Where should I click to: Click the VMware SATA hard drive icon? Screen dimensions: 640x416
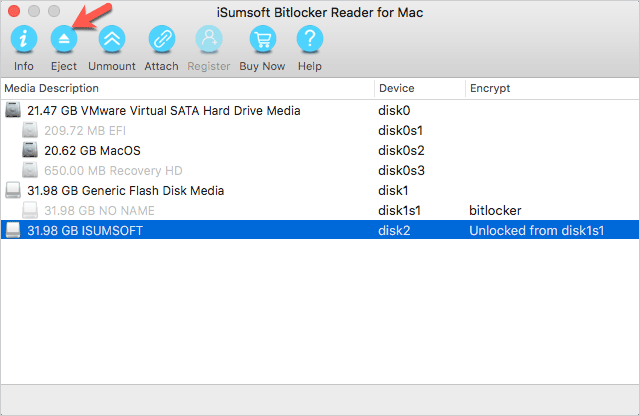point(13,110)
